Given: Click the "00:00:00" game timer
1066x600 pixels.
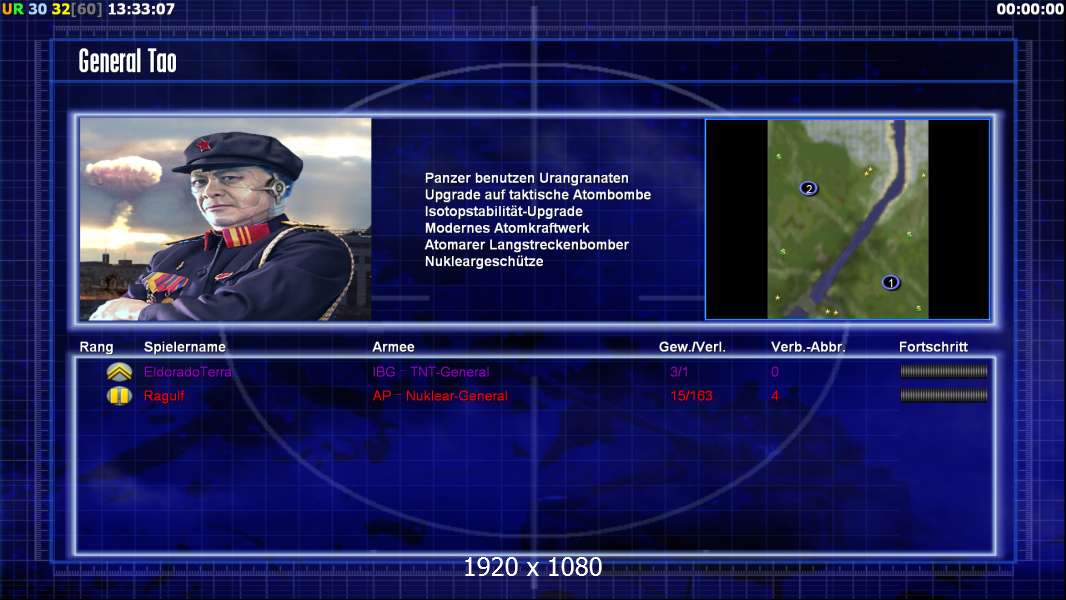Looking at the screenshot, I should coord(1030,10).
